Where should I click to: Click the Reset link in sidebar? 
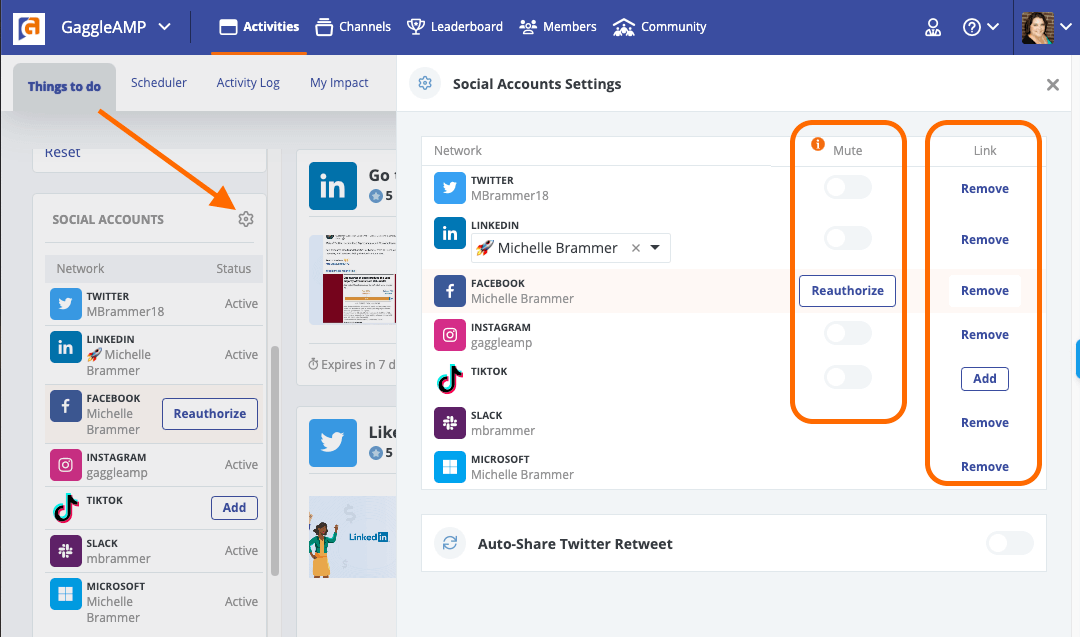click(63, 153)
